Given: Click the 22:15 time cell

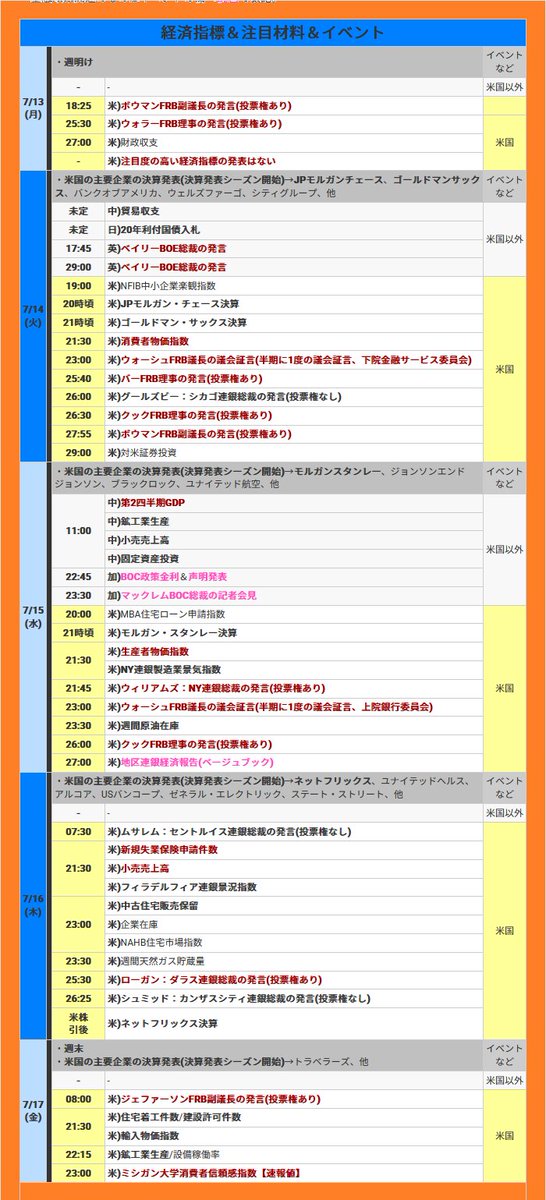Looking at the screenshot, I should click(78, 1154).
